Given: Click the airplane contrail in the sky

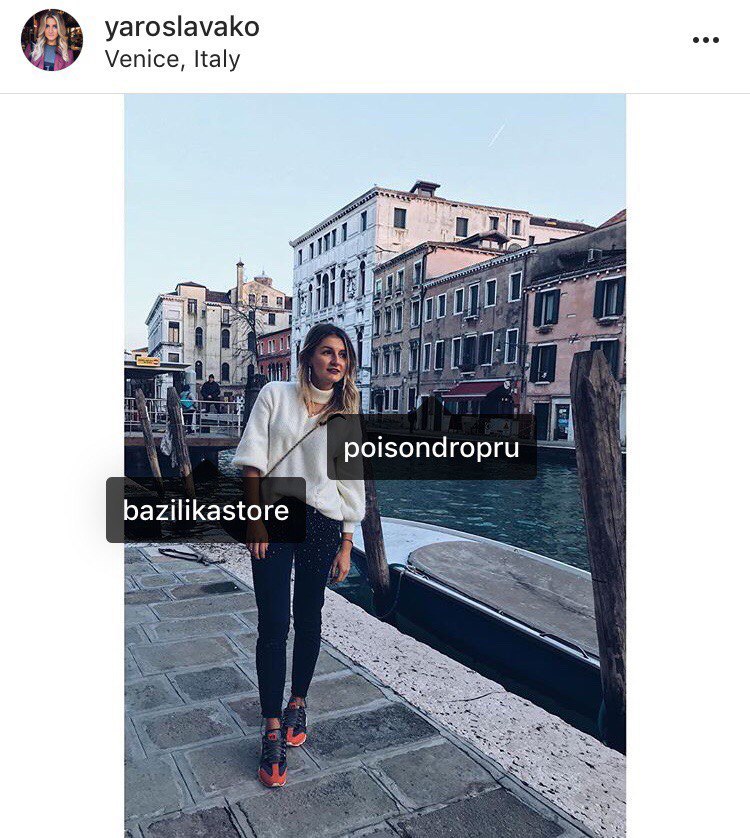Looking at the screenshot, I should [x=497, y=134].
